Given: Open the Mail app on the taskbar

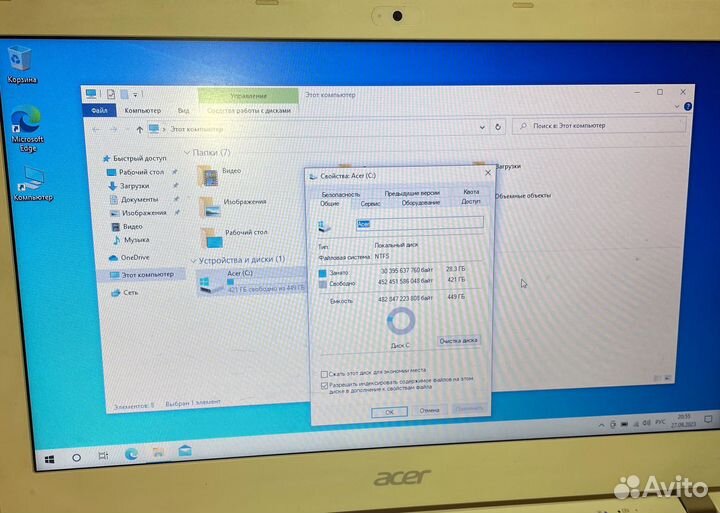Looking at the screenshot, I should (185, 451).
